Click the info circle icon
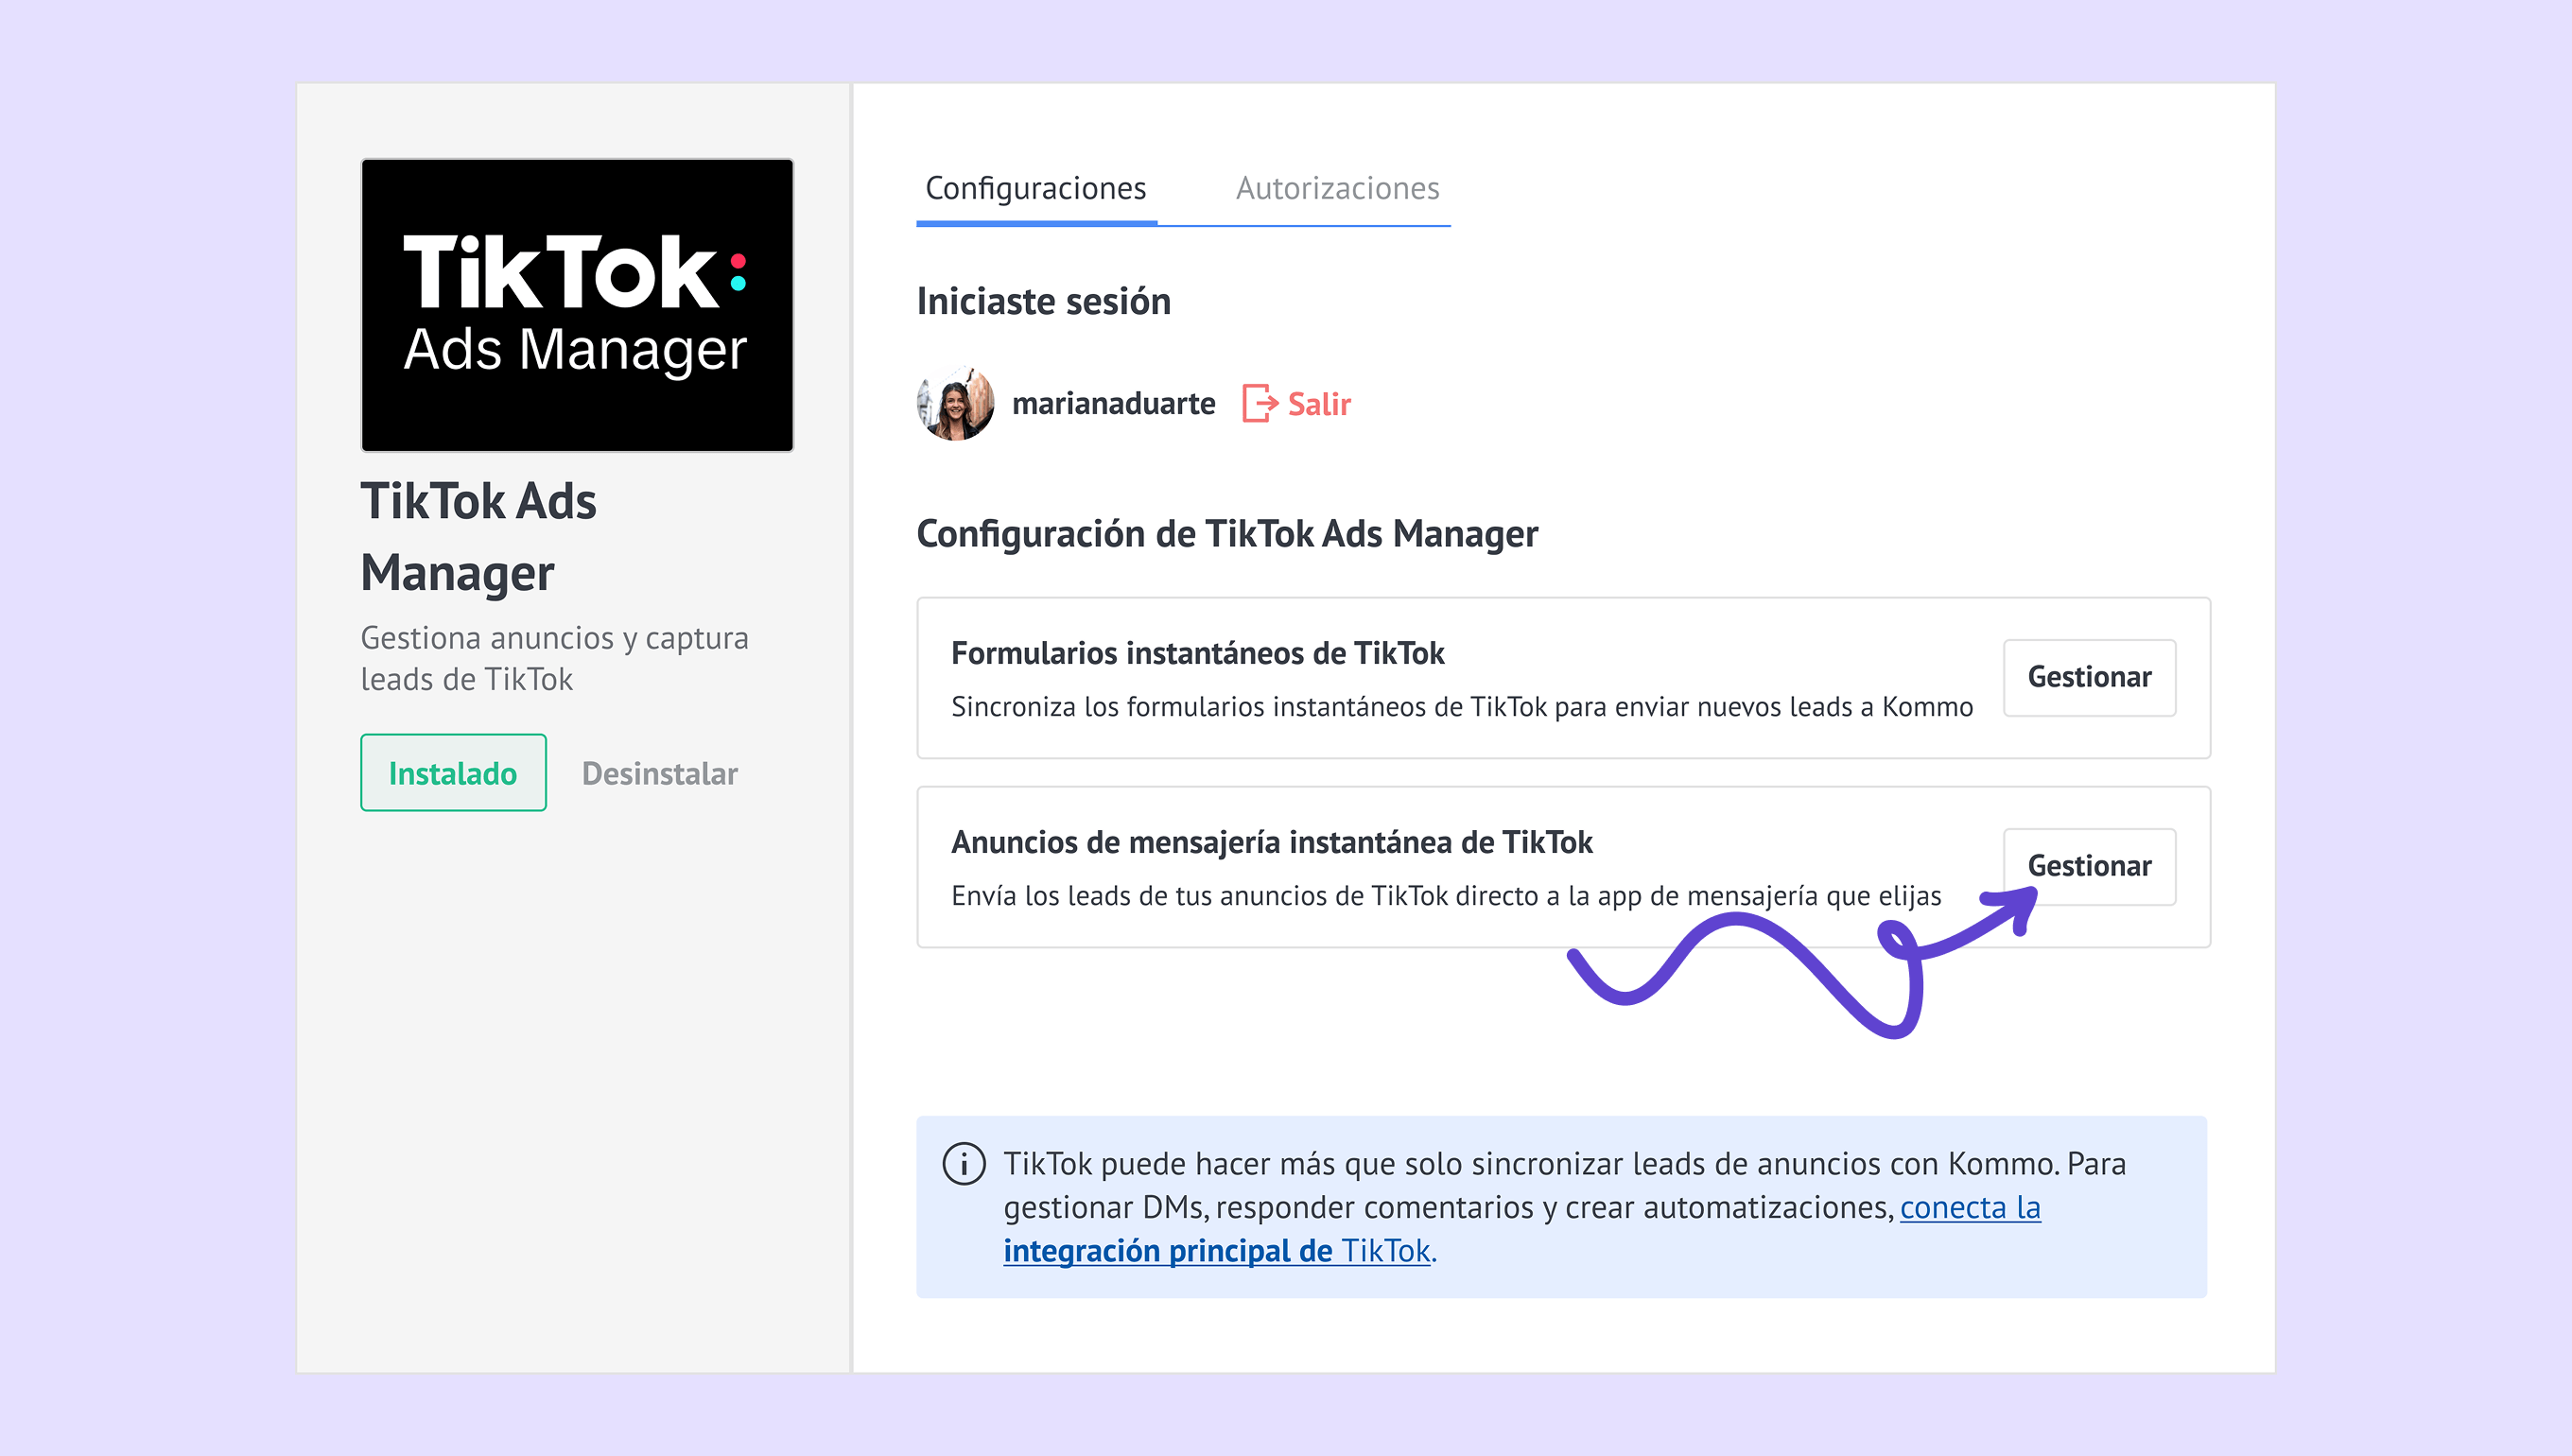Screen dimensions: 2572x1456 (x=964, y=1164)
